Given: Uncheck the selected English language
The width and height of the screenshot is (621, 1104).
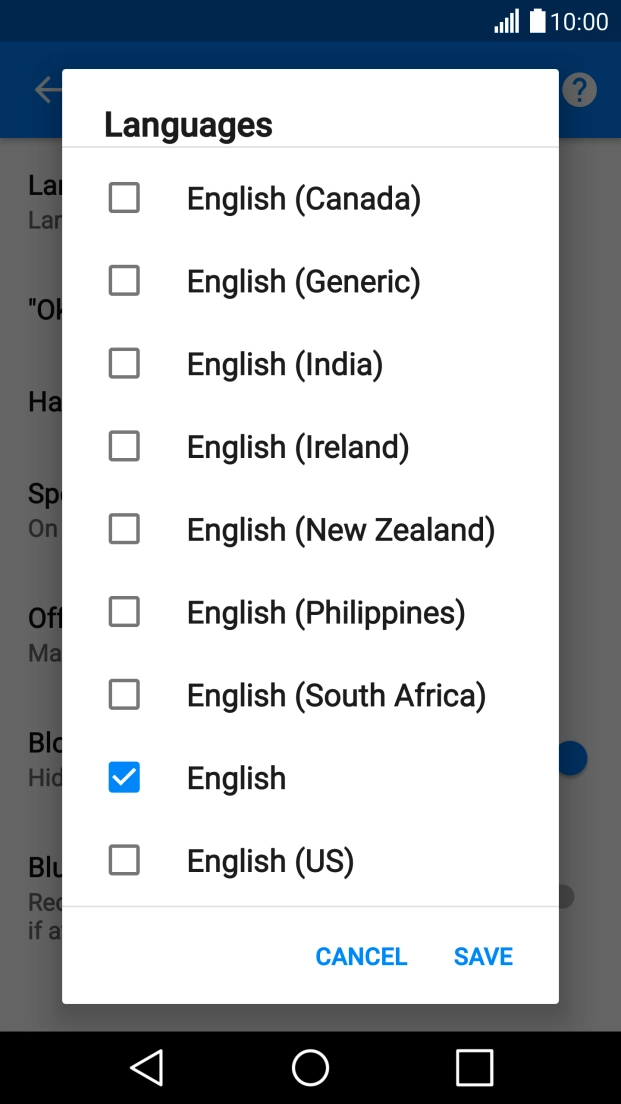Looking at the screenshot, I should pyautogui.click(x=124, y=777).
